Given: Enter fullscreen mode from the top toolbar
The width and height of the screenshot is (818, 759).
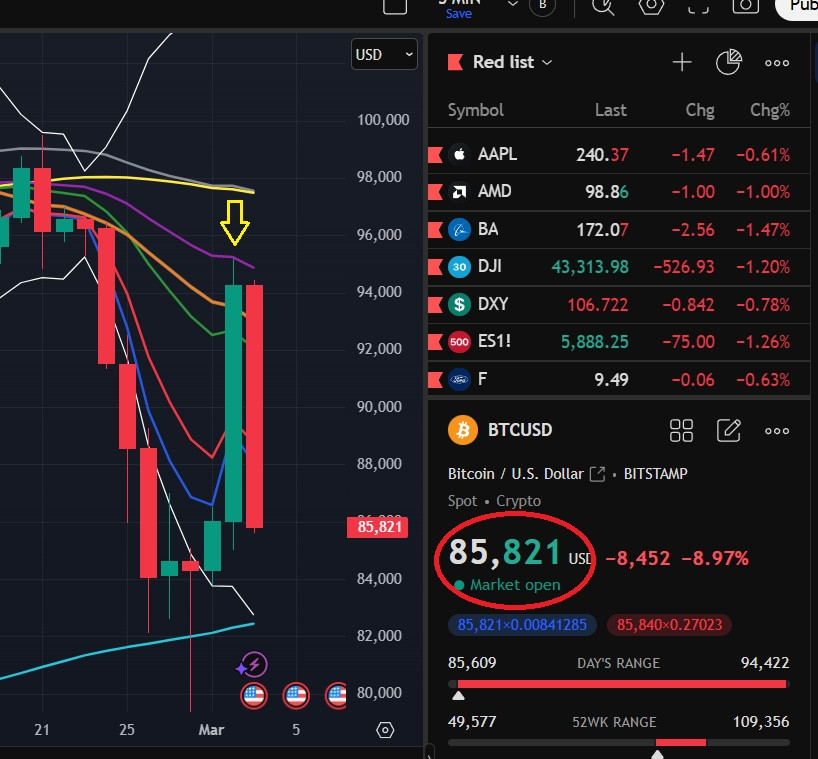Looking at the screenshot, I should [698, 6].
